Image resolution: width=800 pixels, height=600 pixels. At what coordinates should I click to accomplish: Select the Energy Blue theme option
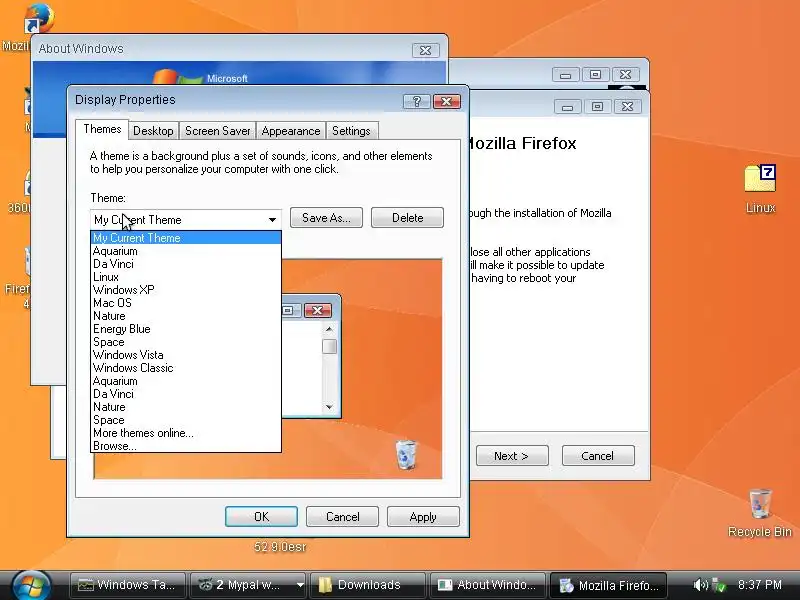[x=186, y=329]
